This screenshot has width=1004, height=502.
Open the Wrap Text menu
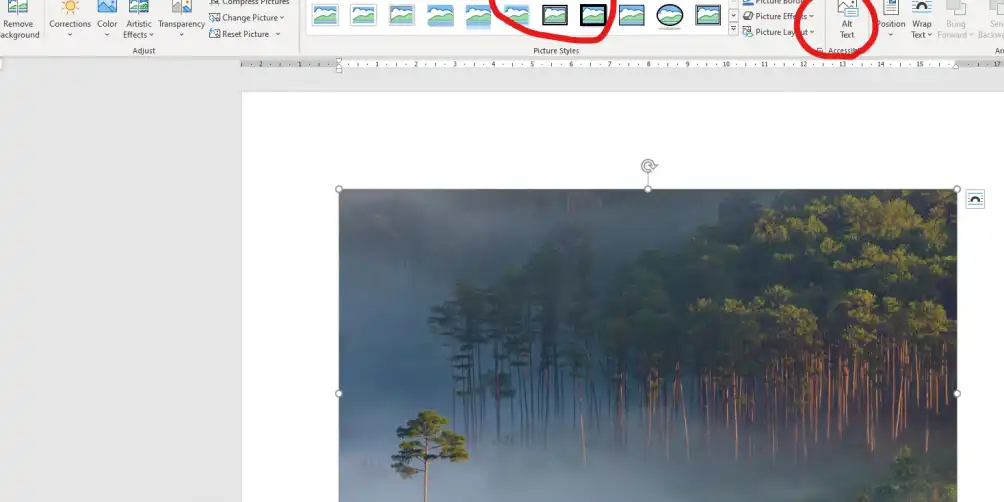921,20
